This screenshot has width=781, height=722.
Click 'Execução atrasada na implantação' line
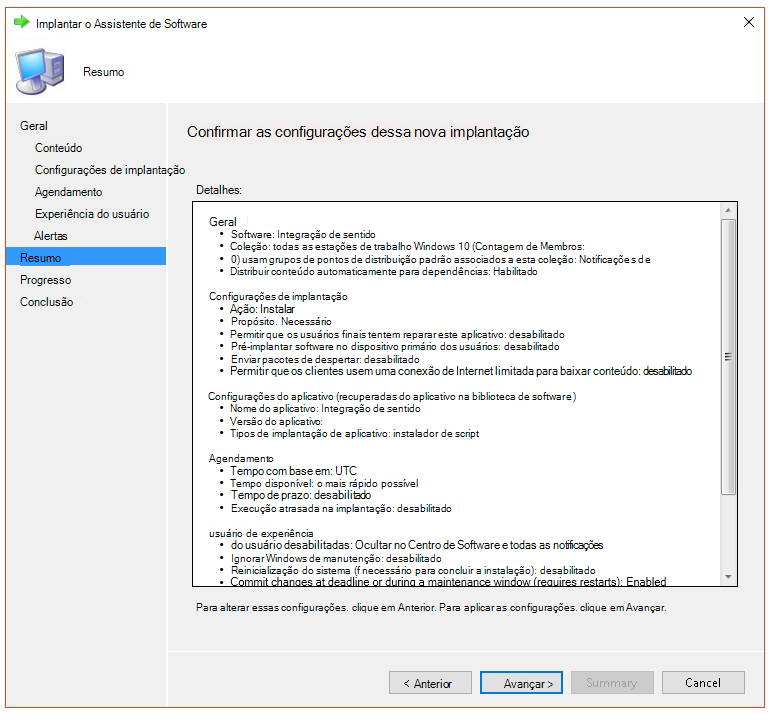tap(341, 509)
